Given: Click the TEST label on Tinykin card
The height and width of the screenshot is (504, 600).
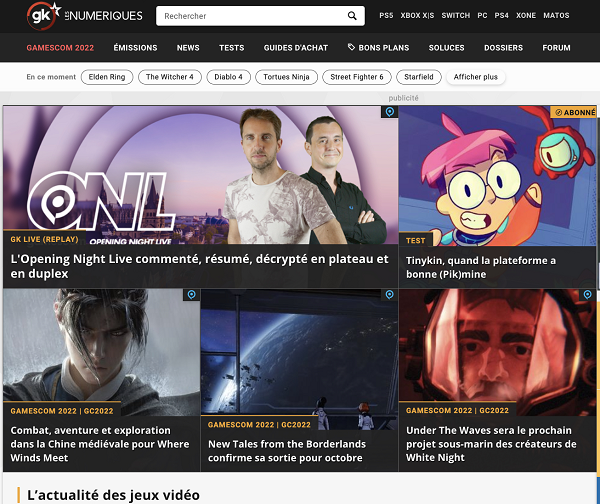Looking at the screenshot, I should coord(416,241).
